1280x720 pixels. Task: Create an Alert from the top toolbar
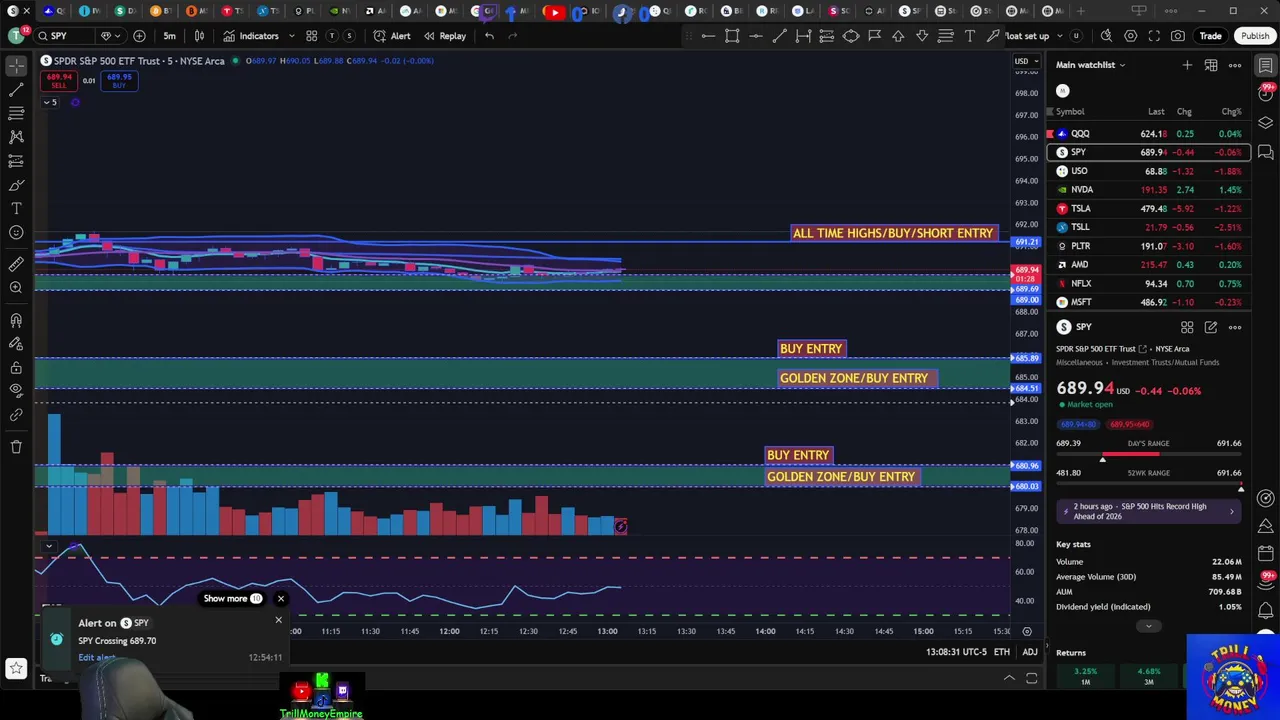pyautogui.click(x=392, y=36)
